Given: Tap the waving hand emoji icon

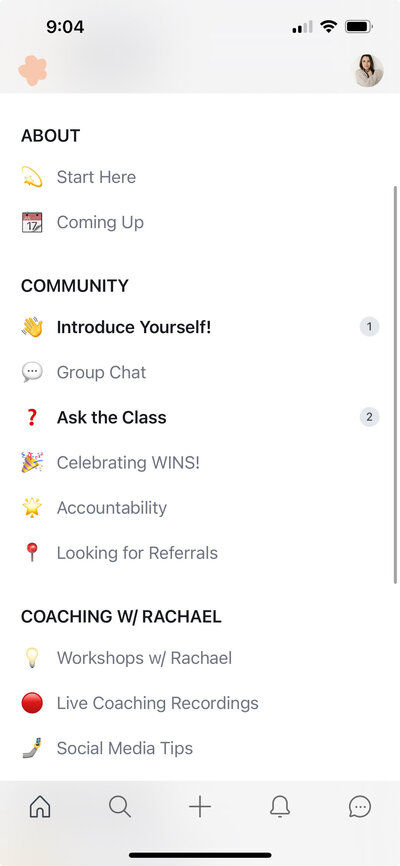Looking at the screenshot, I should click(x=32, y=327).
